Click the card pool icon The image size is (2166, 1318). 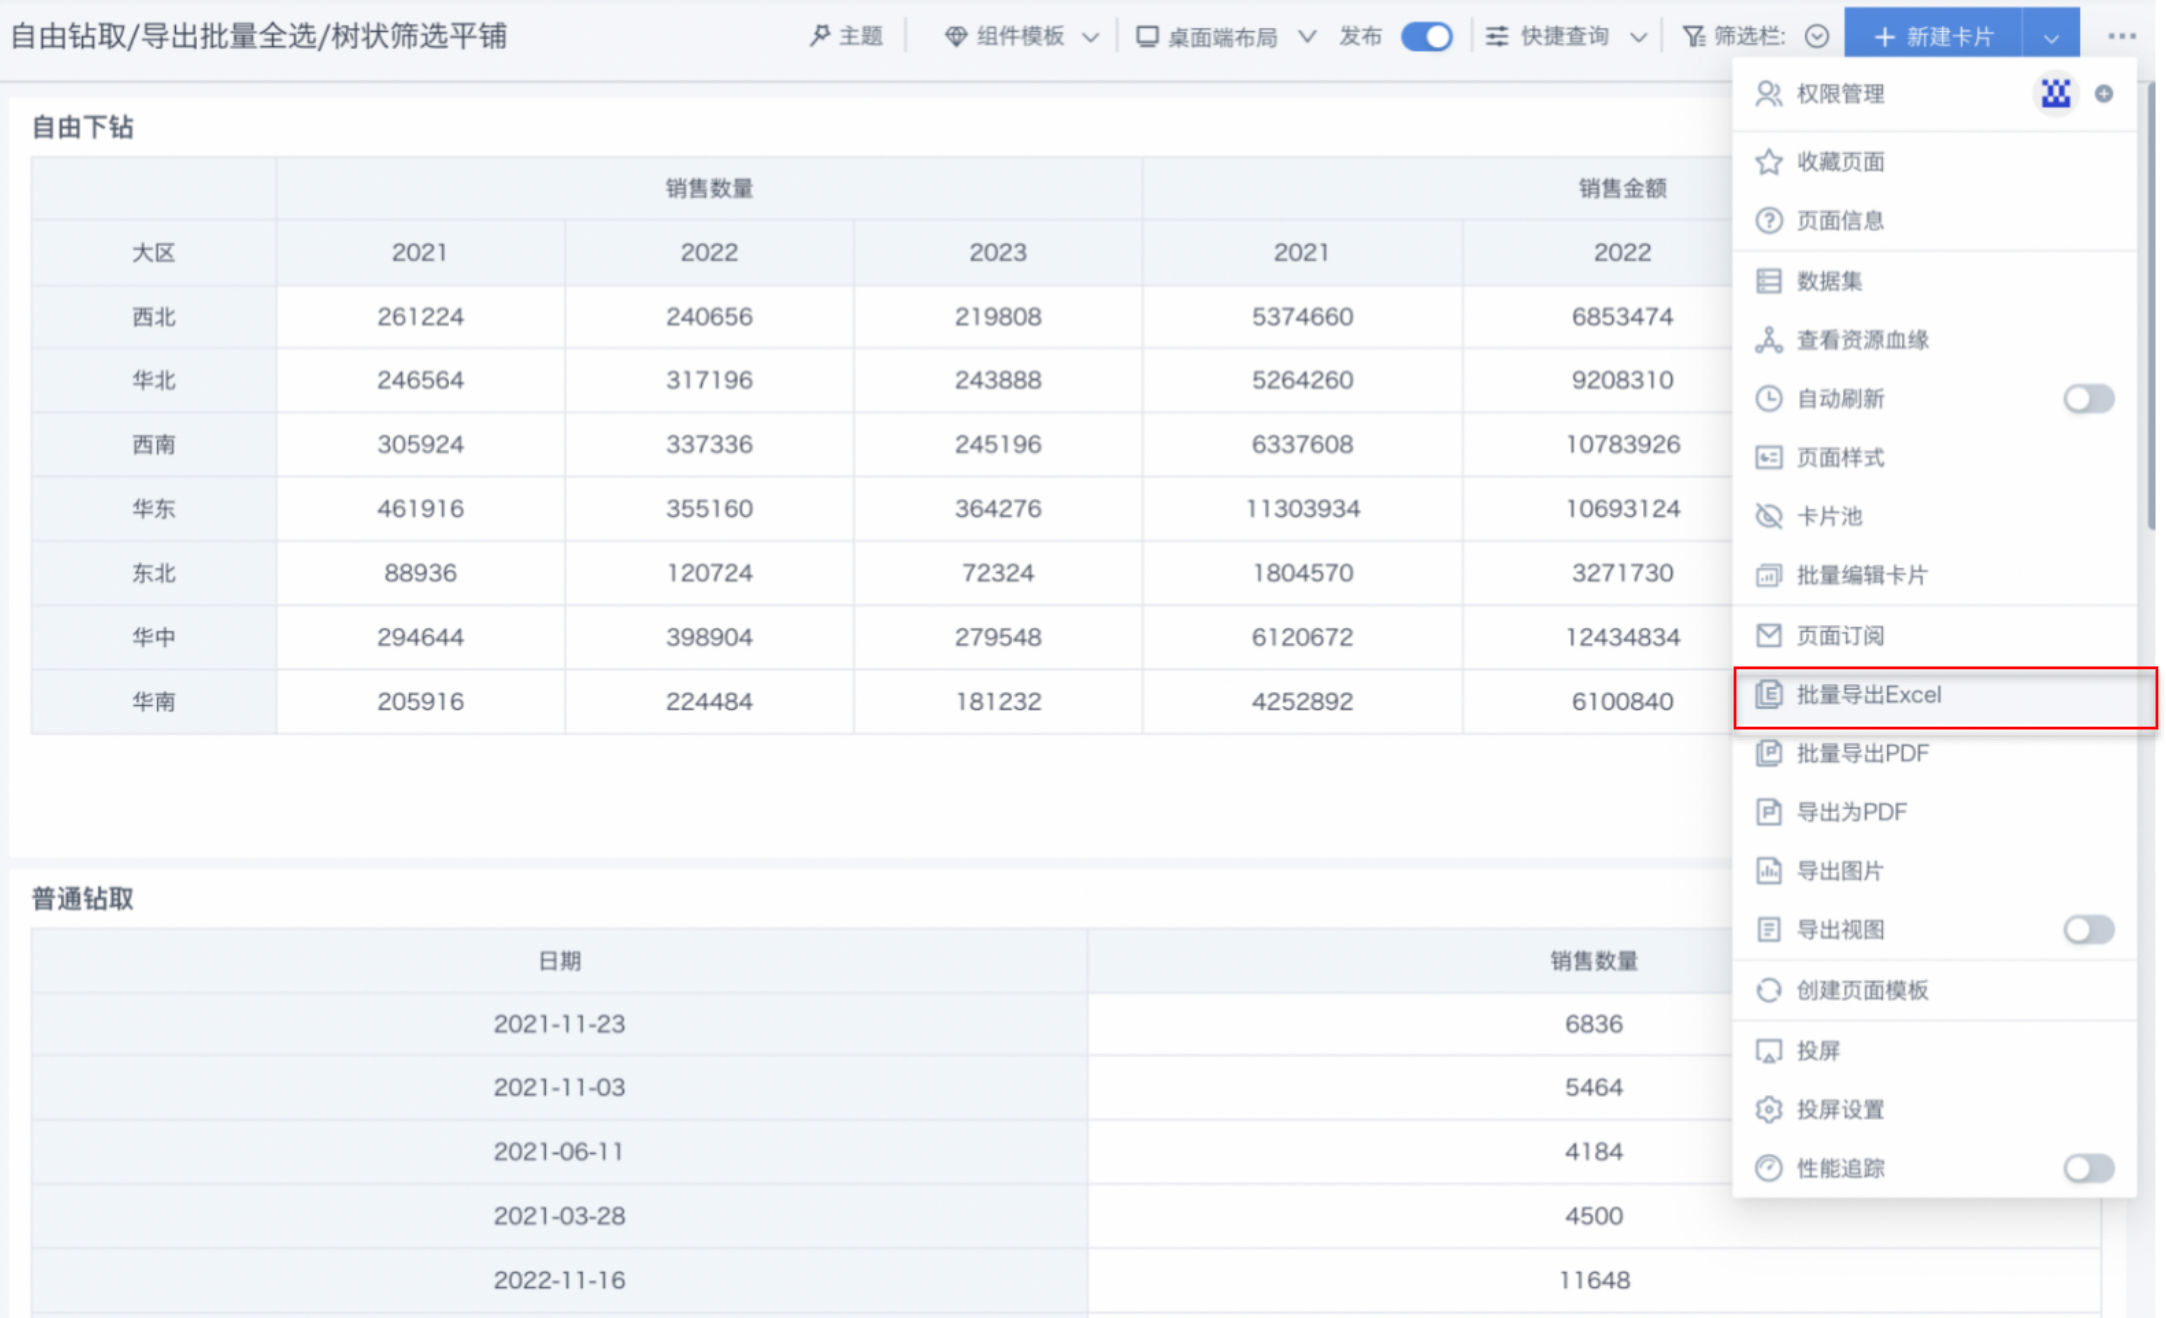click(1768, 517)
